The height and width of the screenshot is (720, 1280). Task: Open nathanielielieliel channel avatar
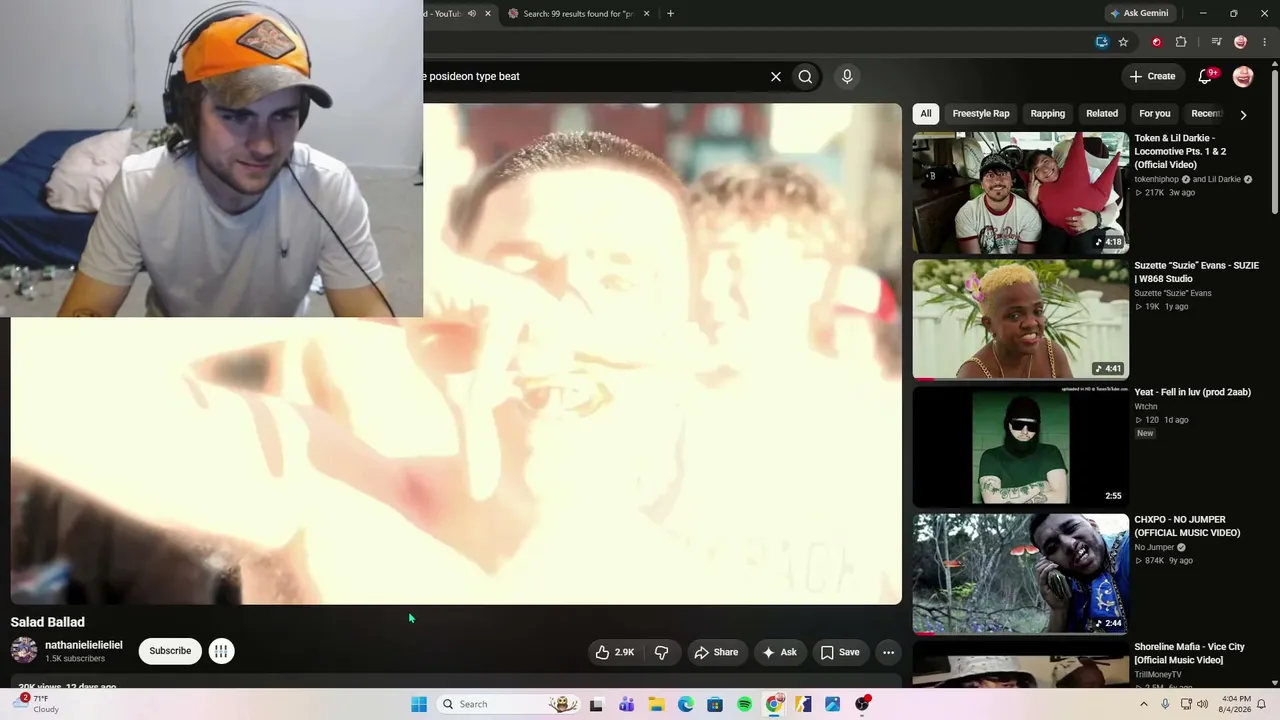point(24,651)
